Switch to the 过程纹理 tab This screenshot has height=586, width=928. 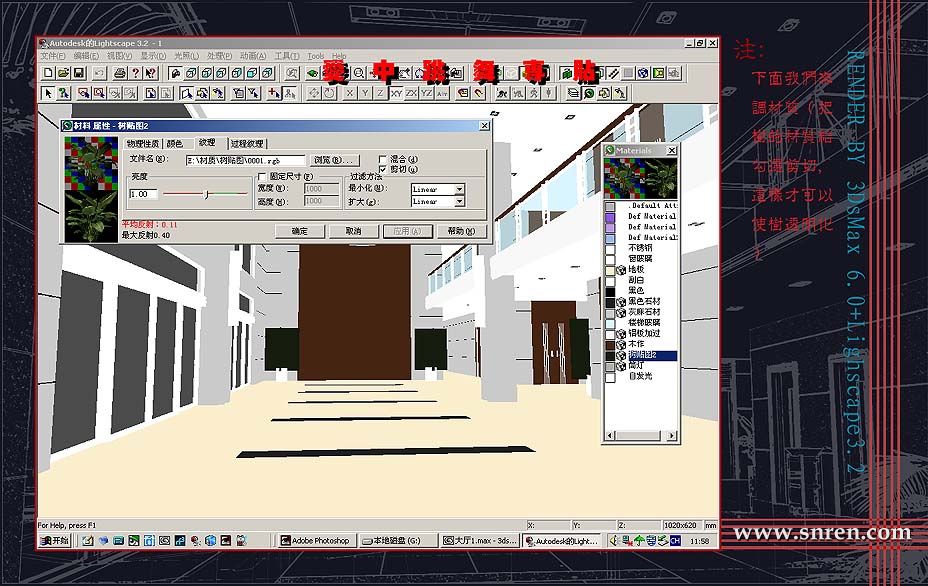click(246, 144)
